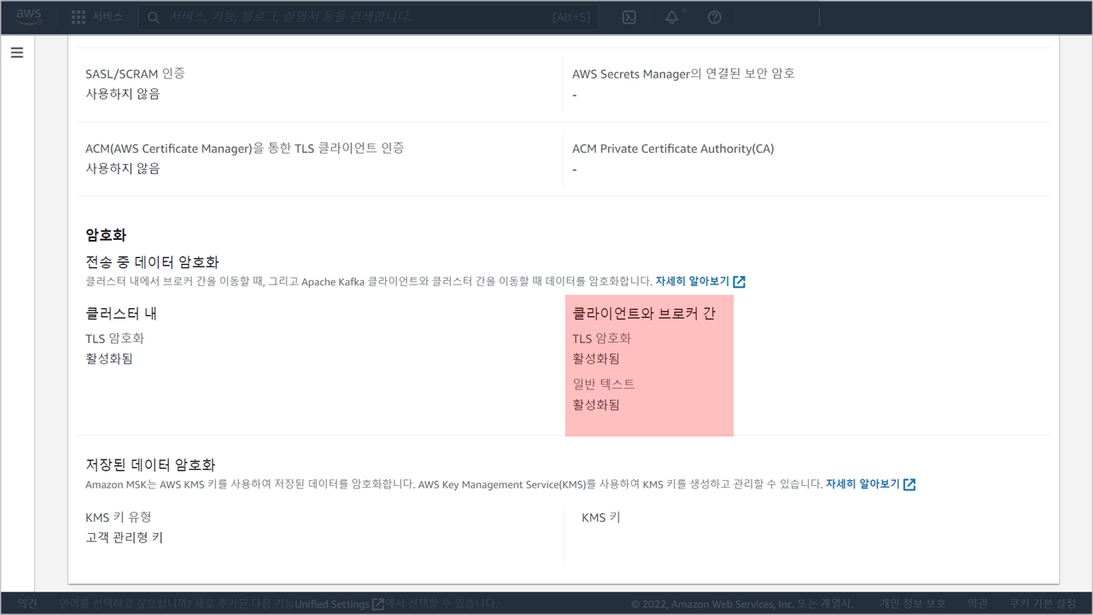This screenshot has width=1093, height=615.
Task: Click external link icon beside transit encryption link
Action: [x=740, y=282]
